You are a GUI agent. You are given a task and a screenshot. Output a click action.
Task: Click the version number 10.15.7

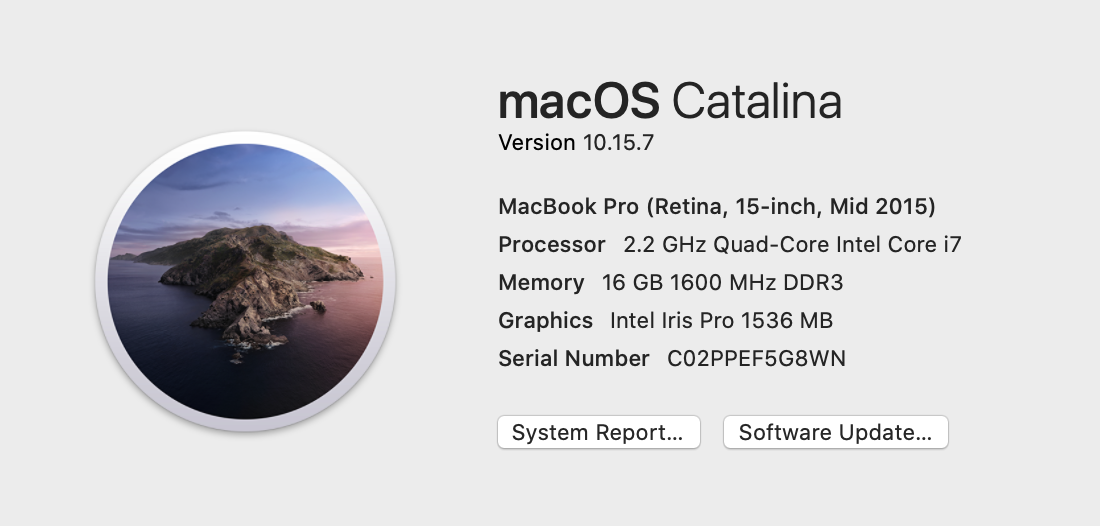[x=617, y=143]
